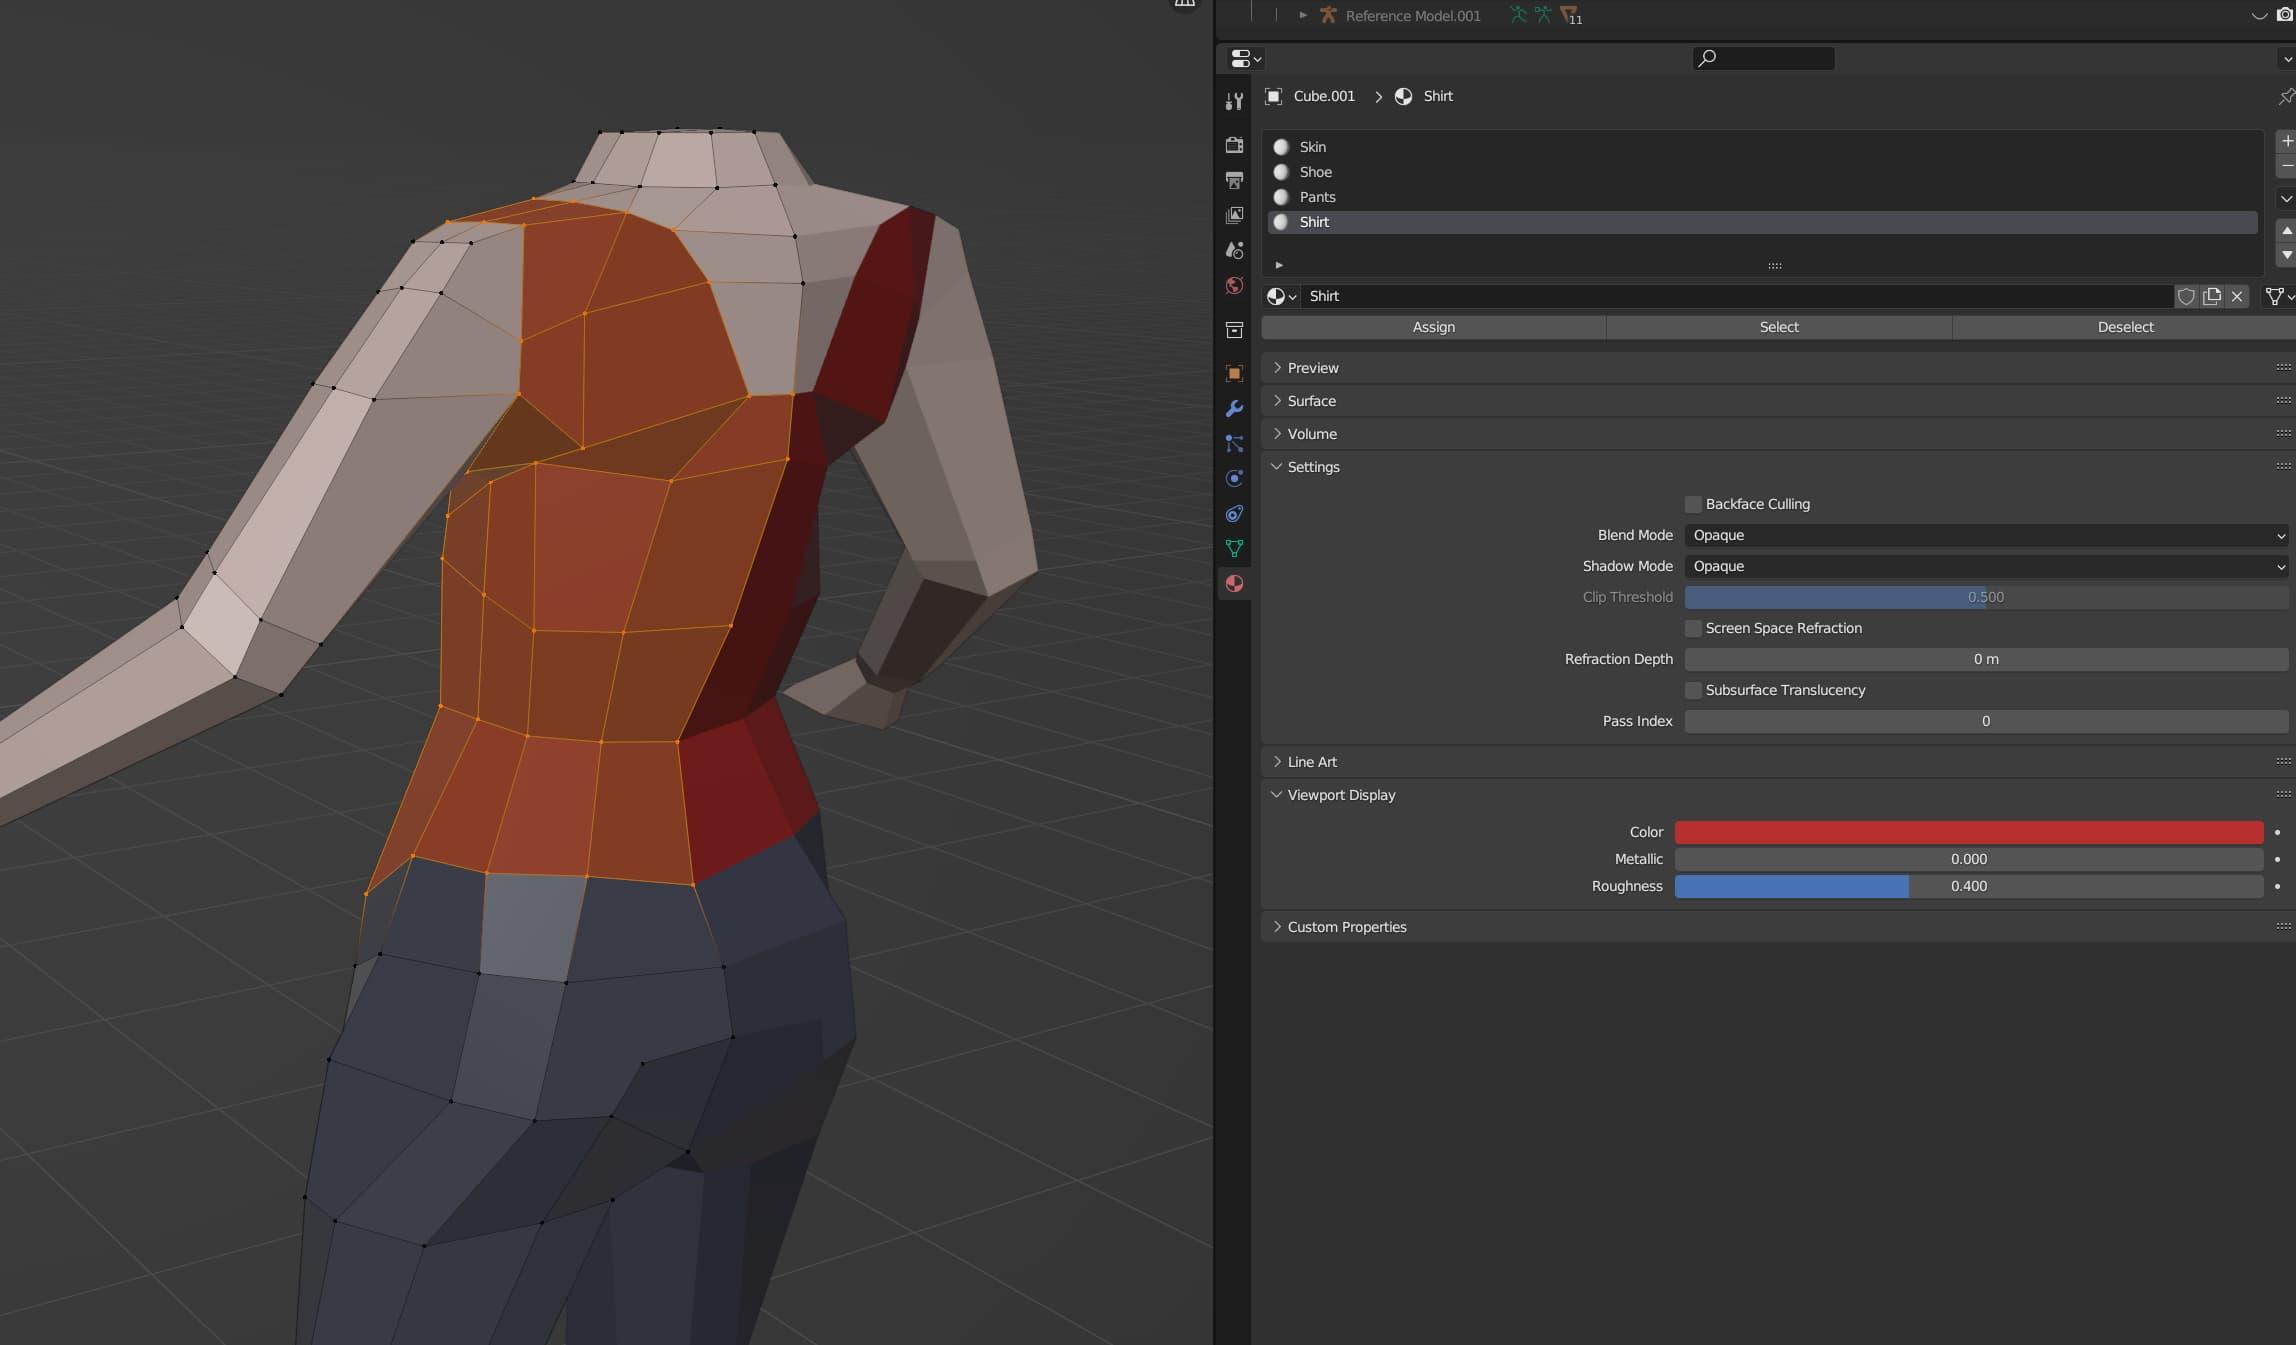The height and width of the screenshot is (1345, 2296).
Task: Select the Shoe material slot
Action: pyautogui.click(x=1762, y=172)
